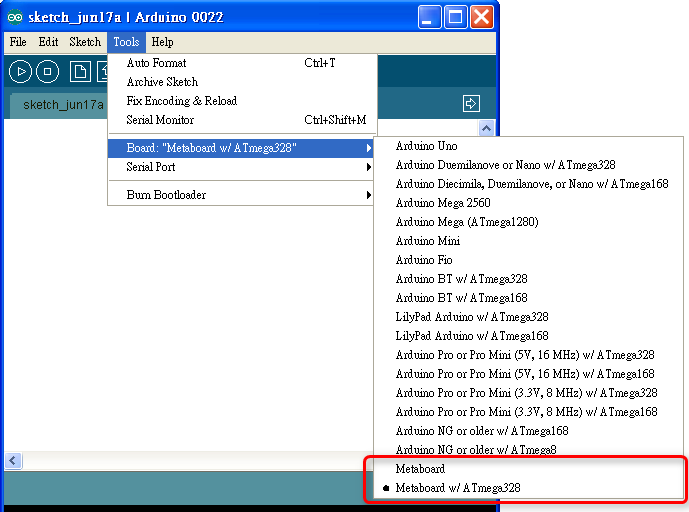This screenshot has height=512, width=689.
Task: Click the New sketch toolbar icon
Action: click(x=80, y=71)
